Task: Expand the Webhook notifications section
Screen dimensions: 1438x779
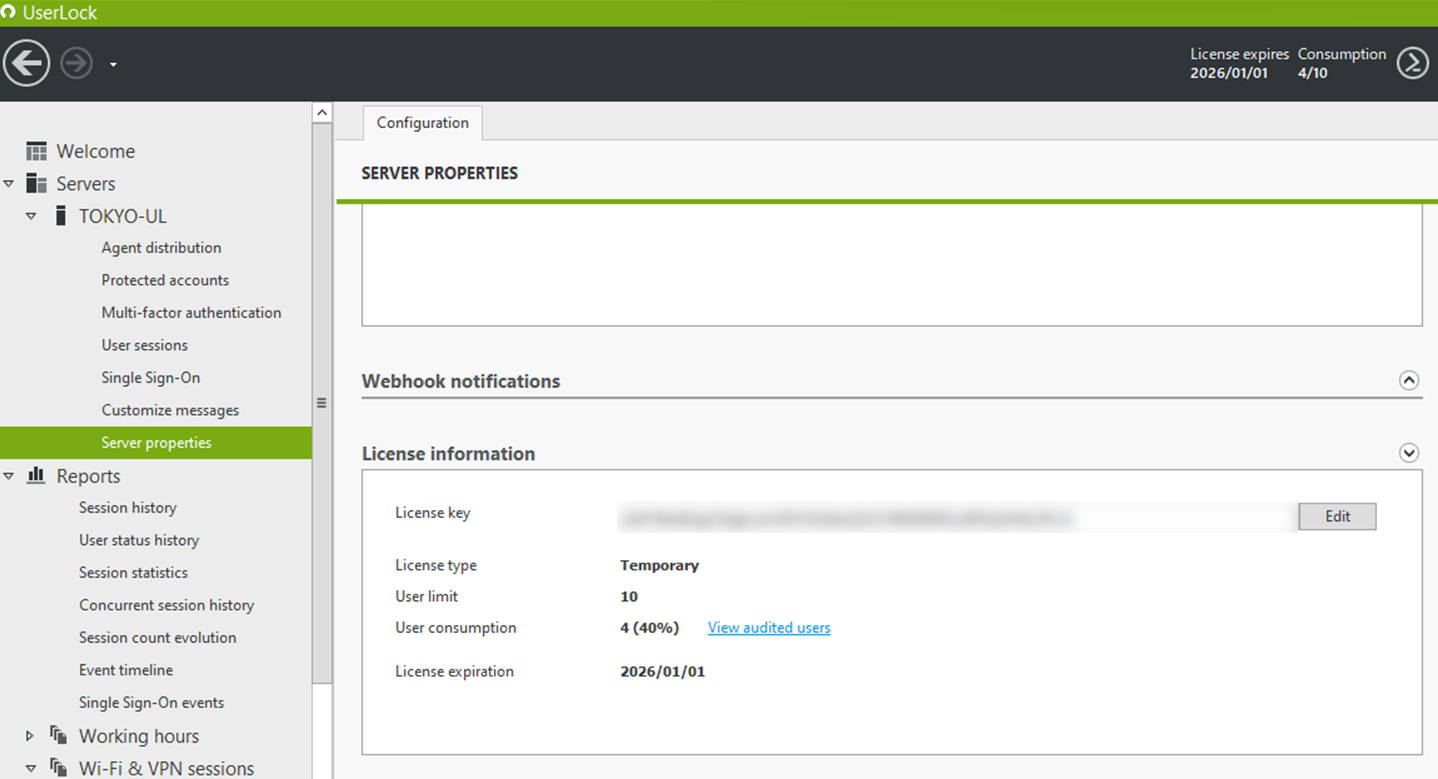Action: coord(1409,380)
